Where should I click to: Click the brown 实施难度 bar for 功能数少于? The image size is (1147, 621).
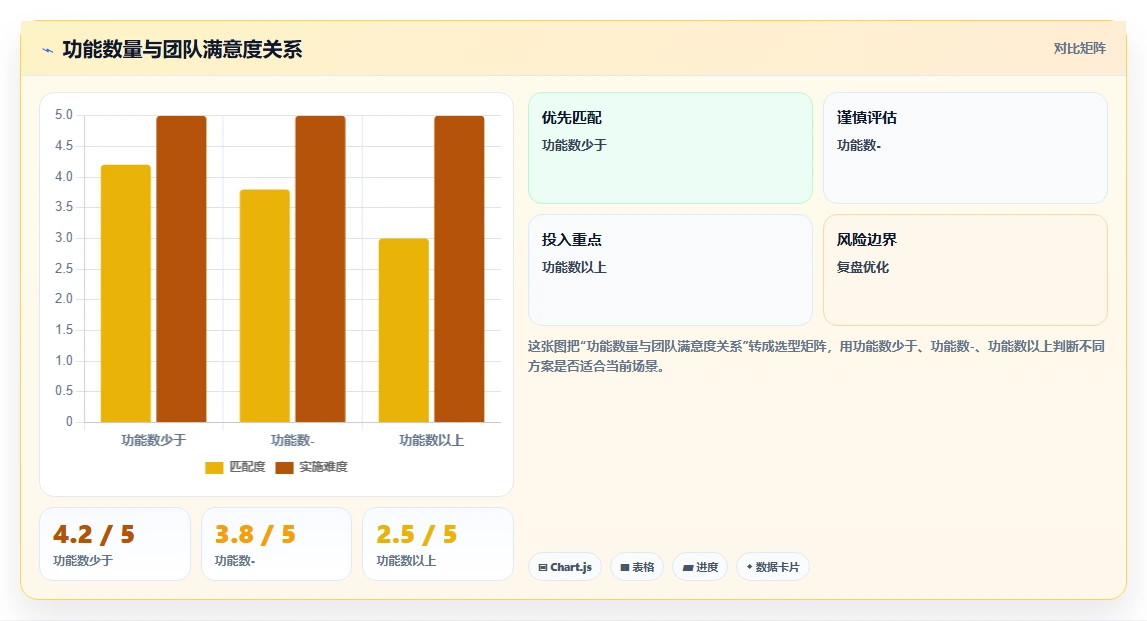(x=181, y=269)
